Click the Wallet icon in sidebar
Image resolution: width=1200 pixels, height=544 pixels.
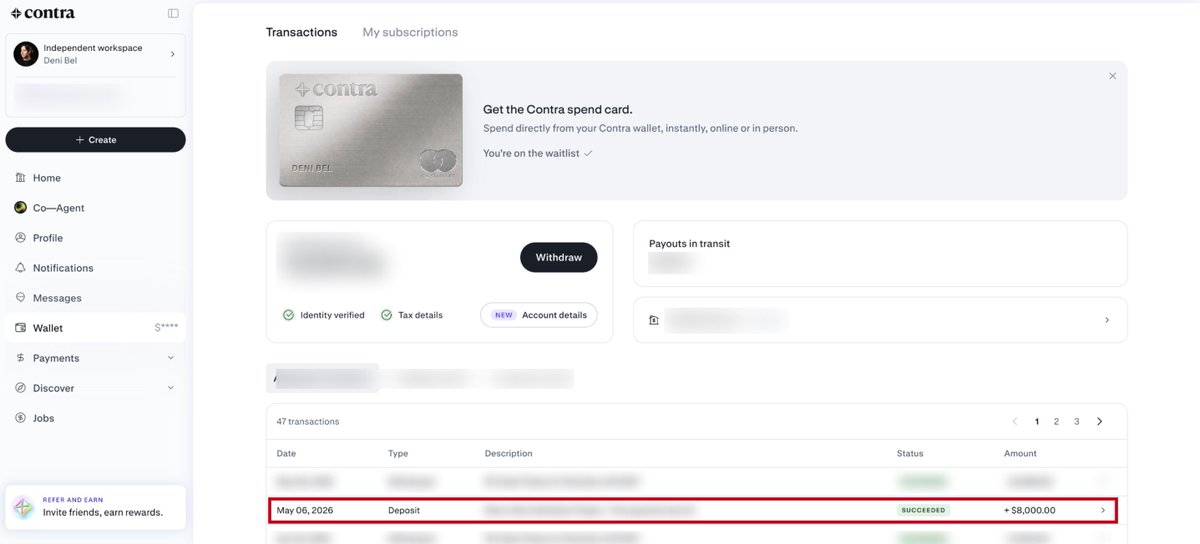tap(21, 328)
